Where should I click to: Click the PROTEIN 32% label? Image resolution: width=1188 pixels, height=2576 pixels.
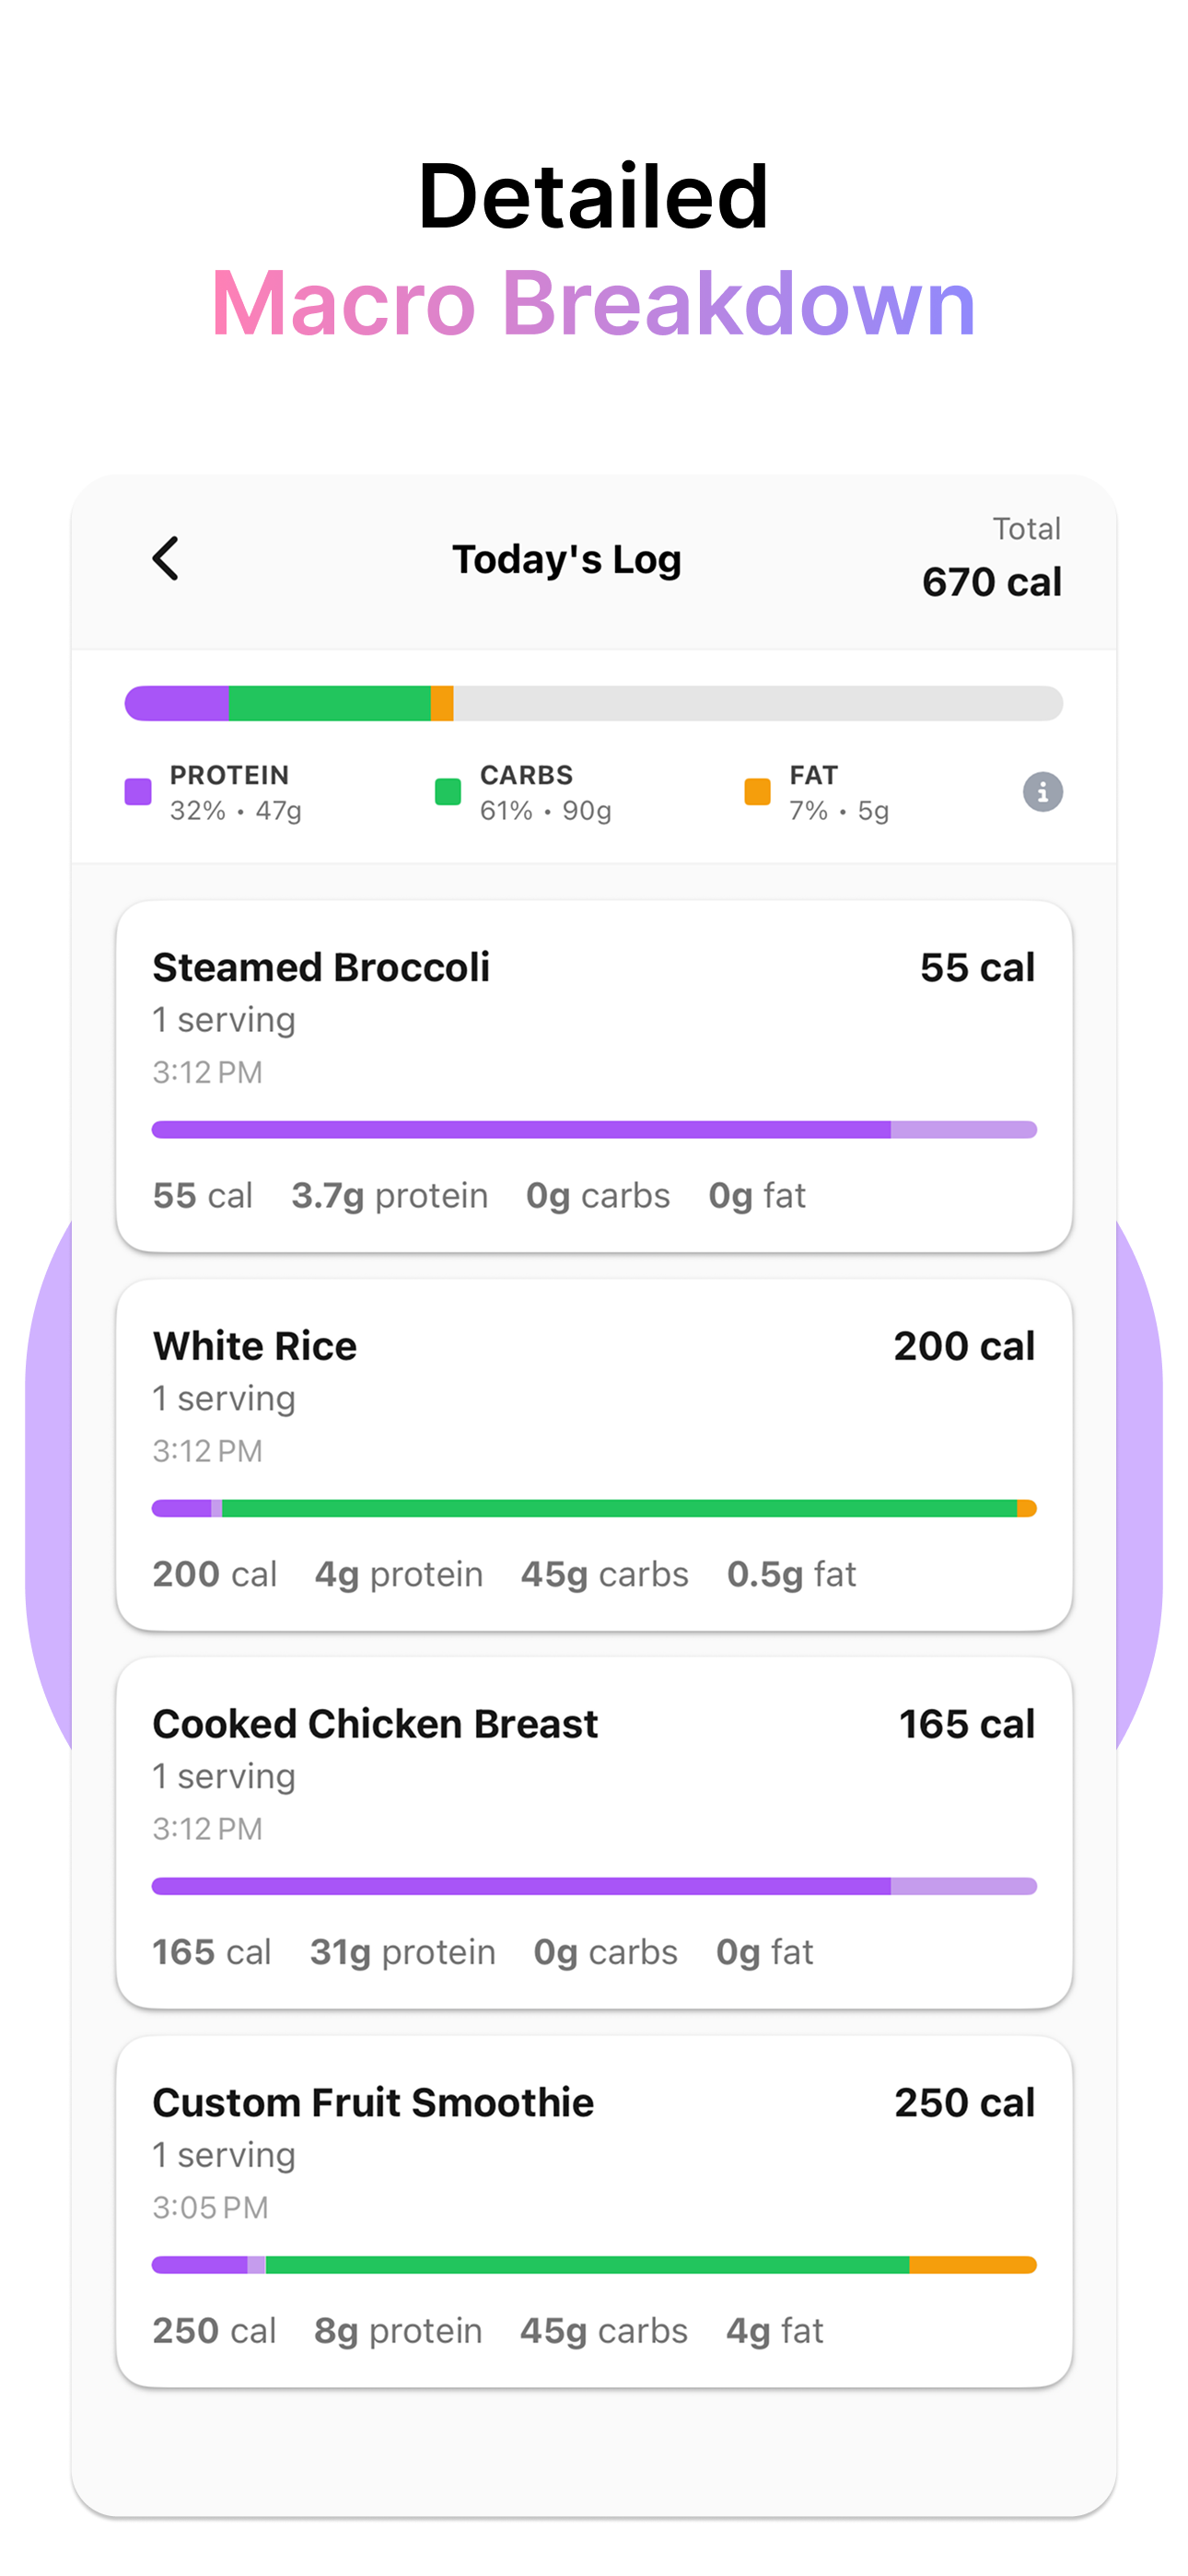pyautogui.click(x=236, y=792)
